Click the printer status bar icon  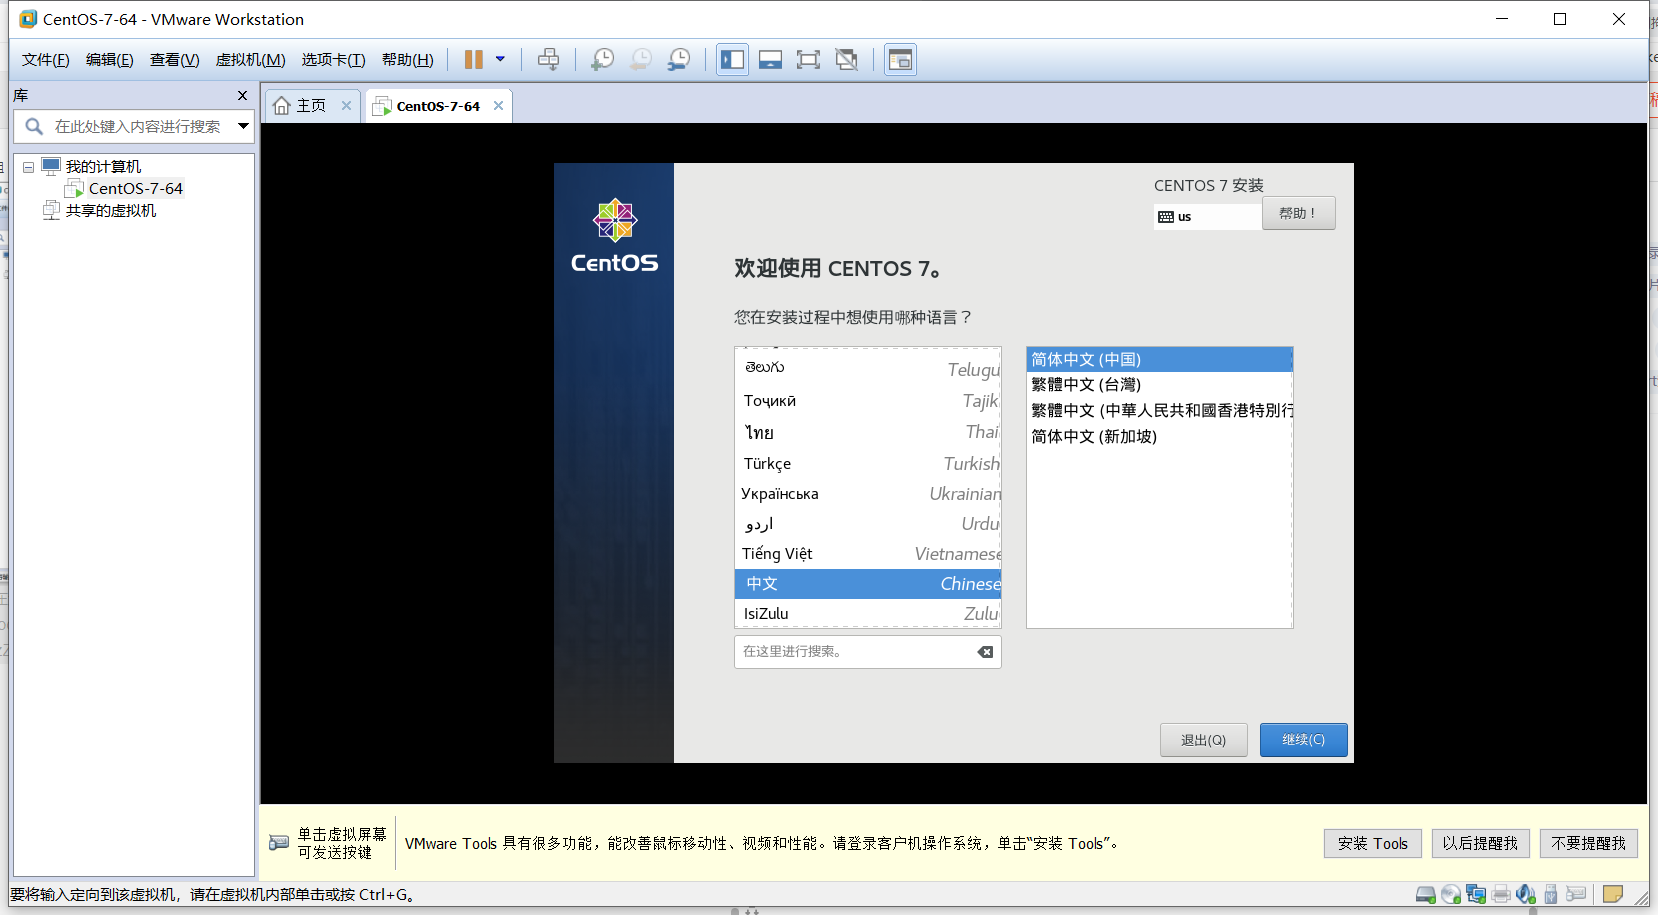tap(1501, 894)
